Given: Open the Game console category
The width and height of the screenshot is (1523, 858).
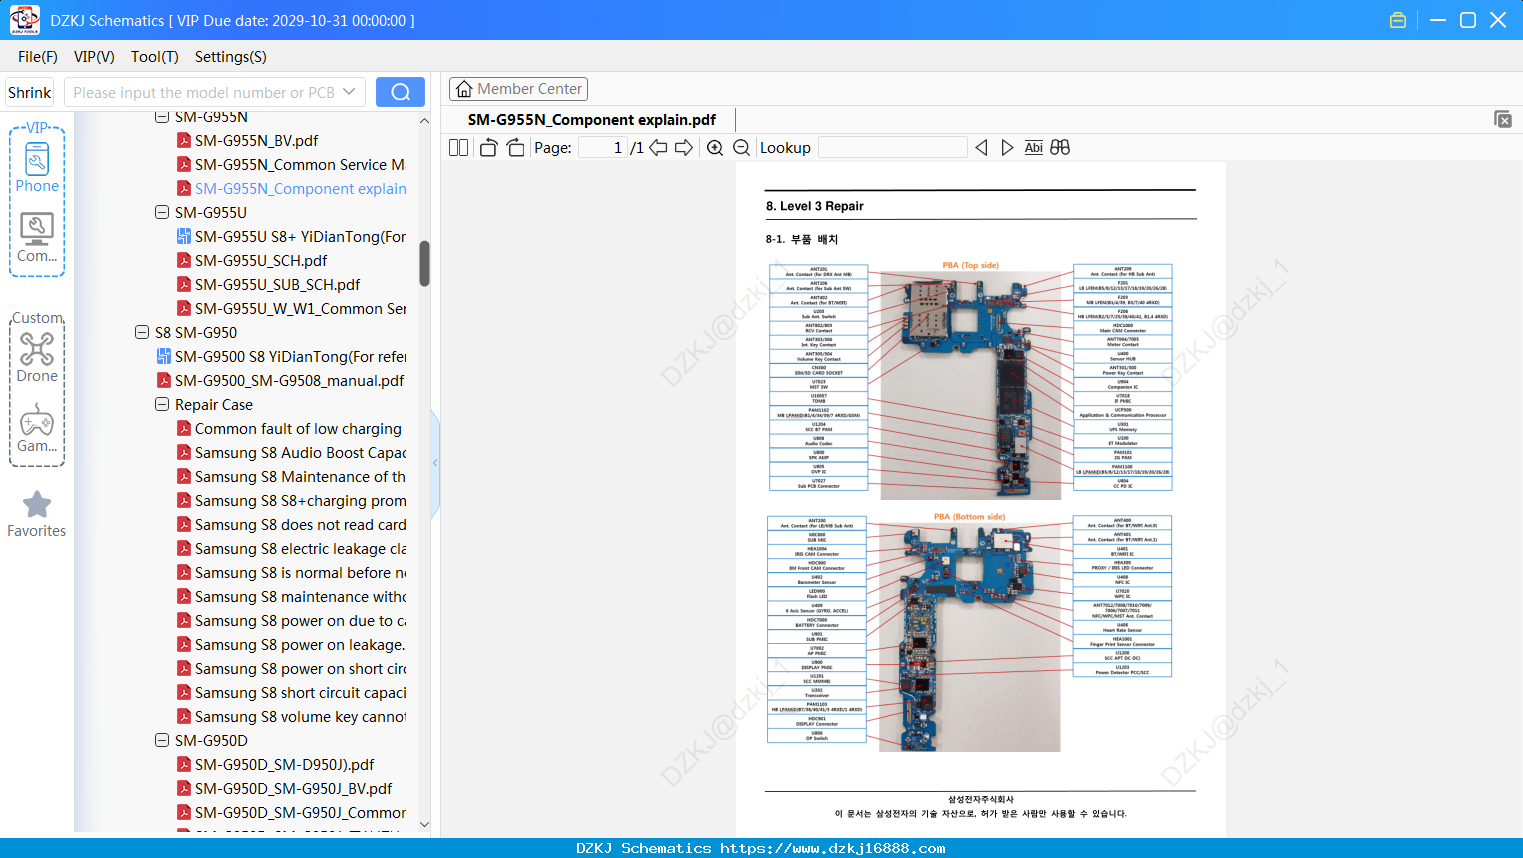Looking at the screenshot, I should tap(37, 428).
